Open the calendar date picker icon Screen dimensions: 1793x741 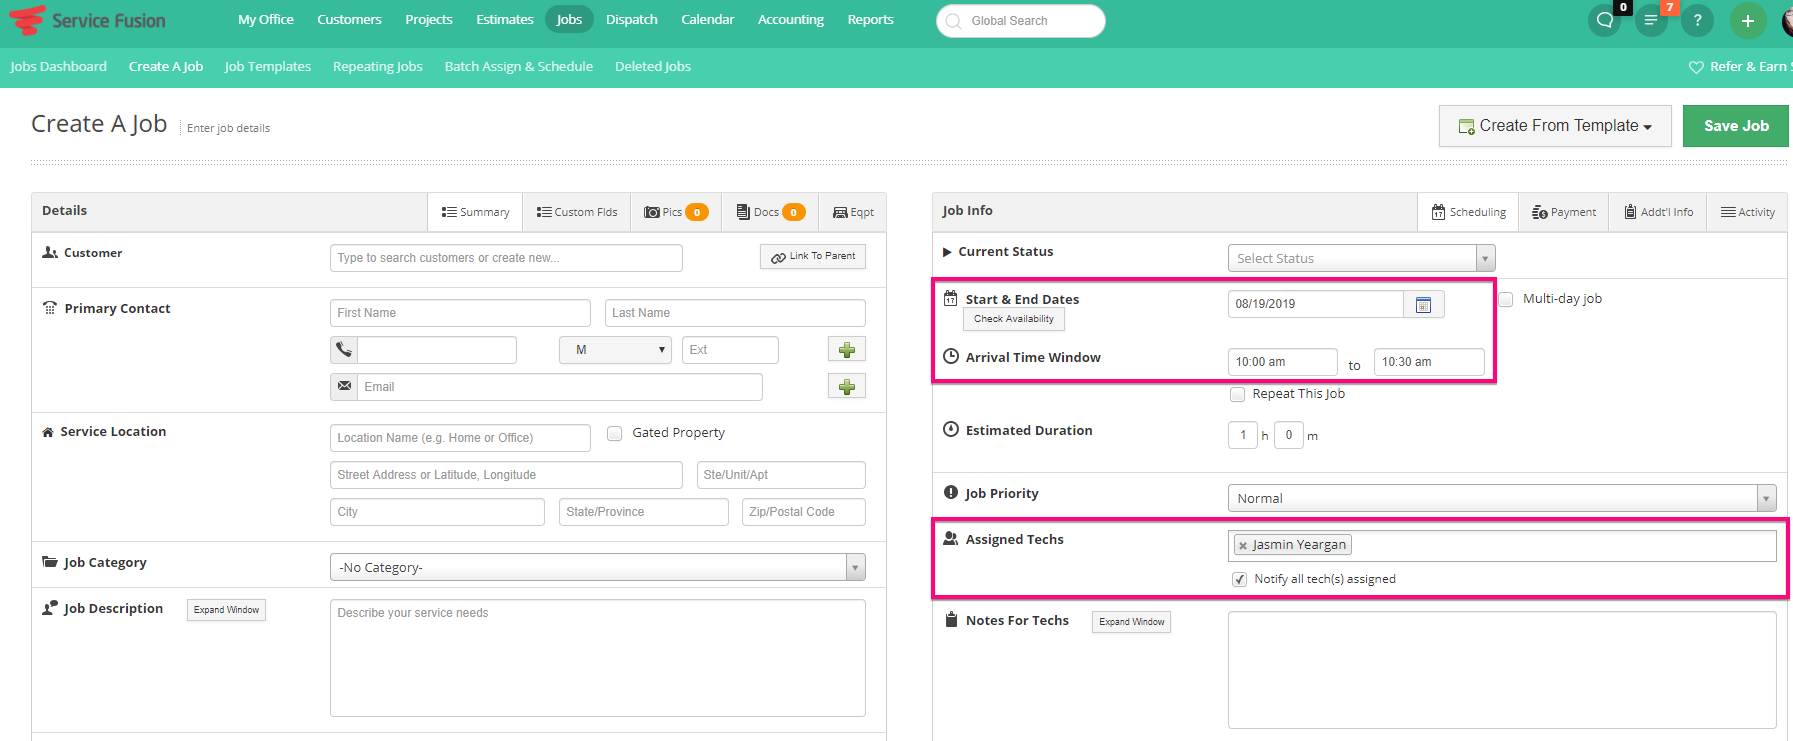coord(1423,305)
